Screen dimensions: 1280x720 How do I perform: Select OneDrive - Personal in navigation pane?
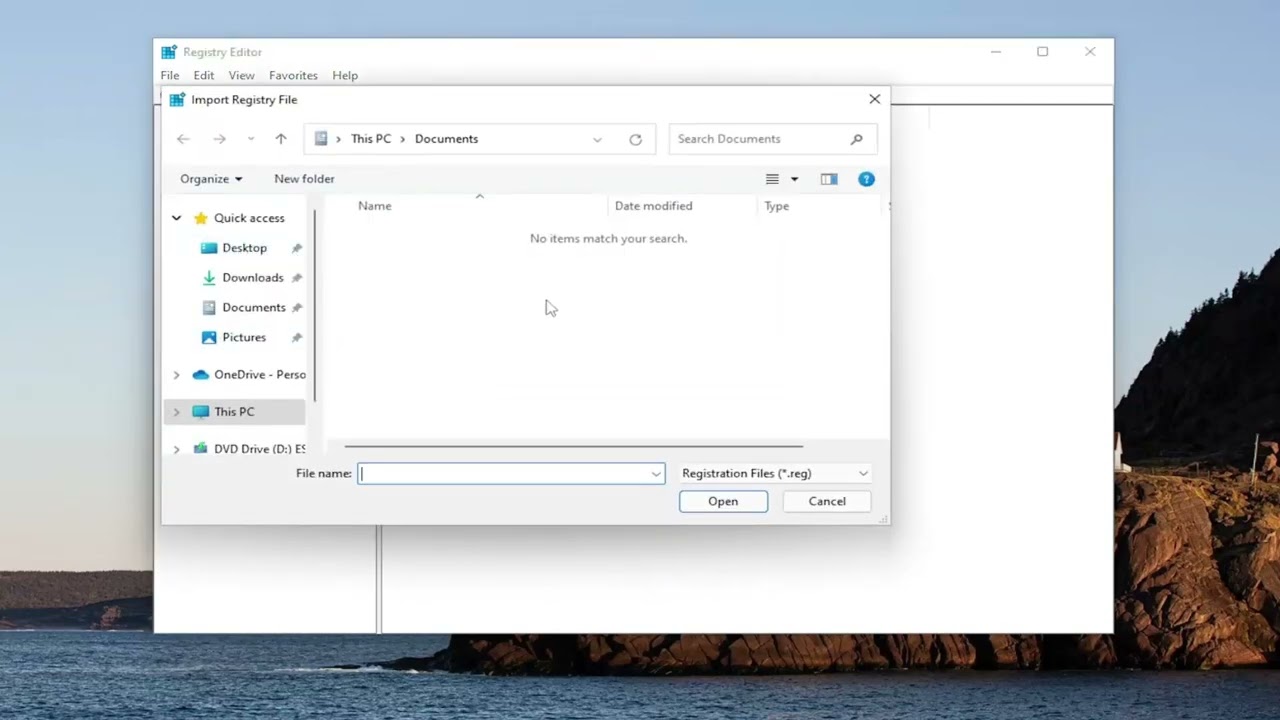click(x=259, y=375)
